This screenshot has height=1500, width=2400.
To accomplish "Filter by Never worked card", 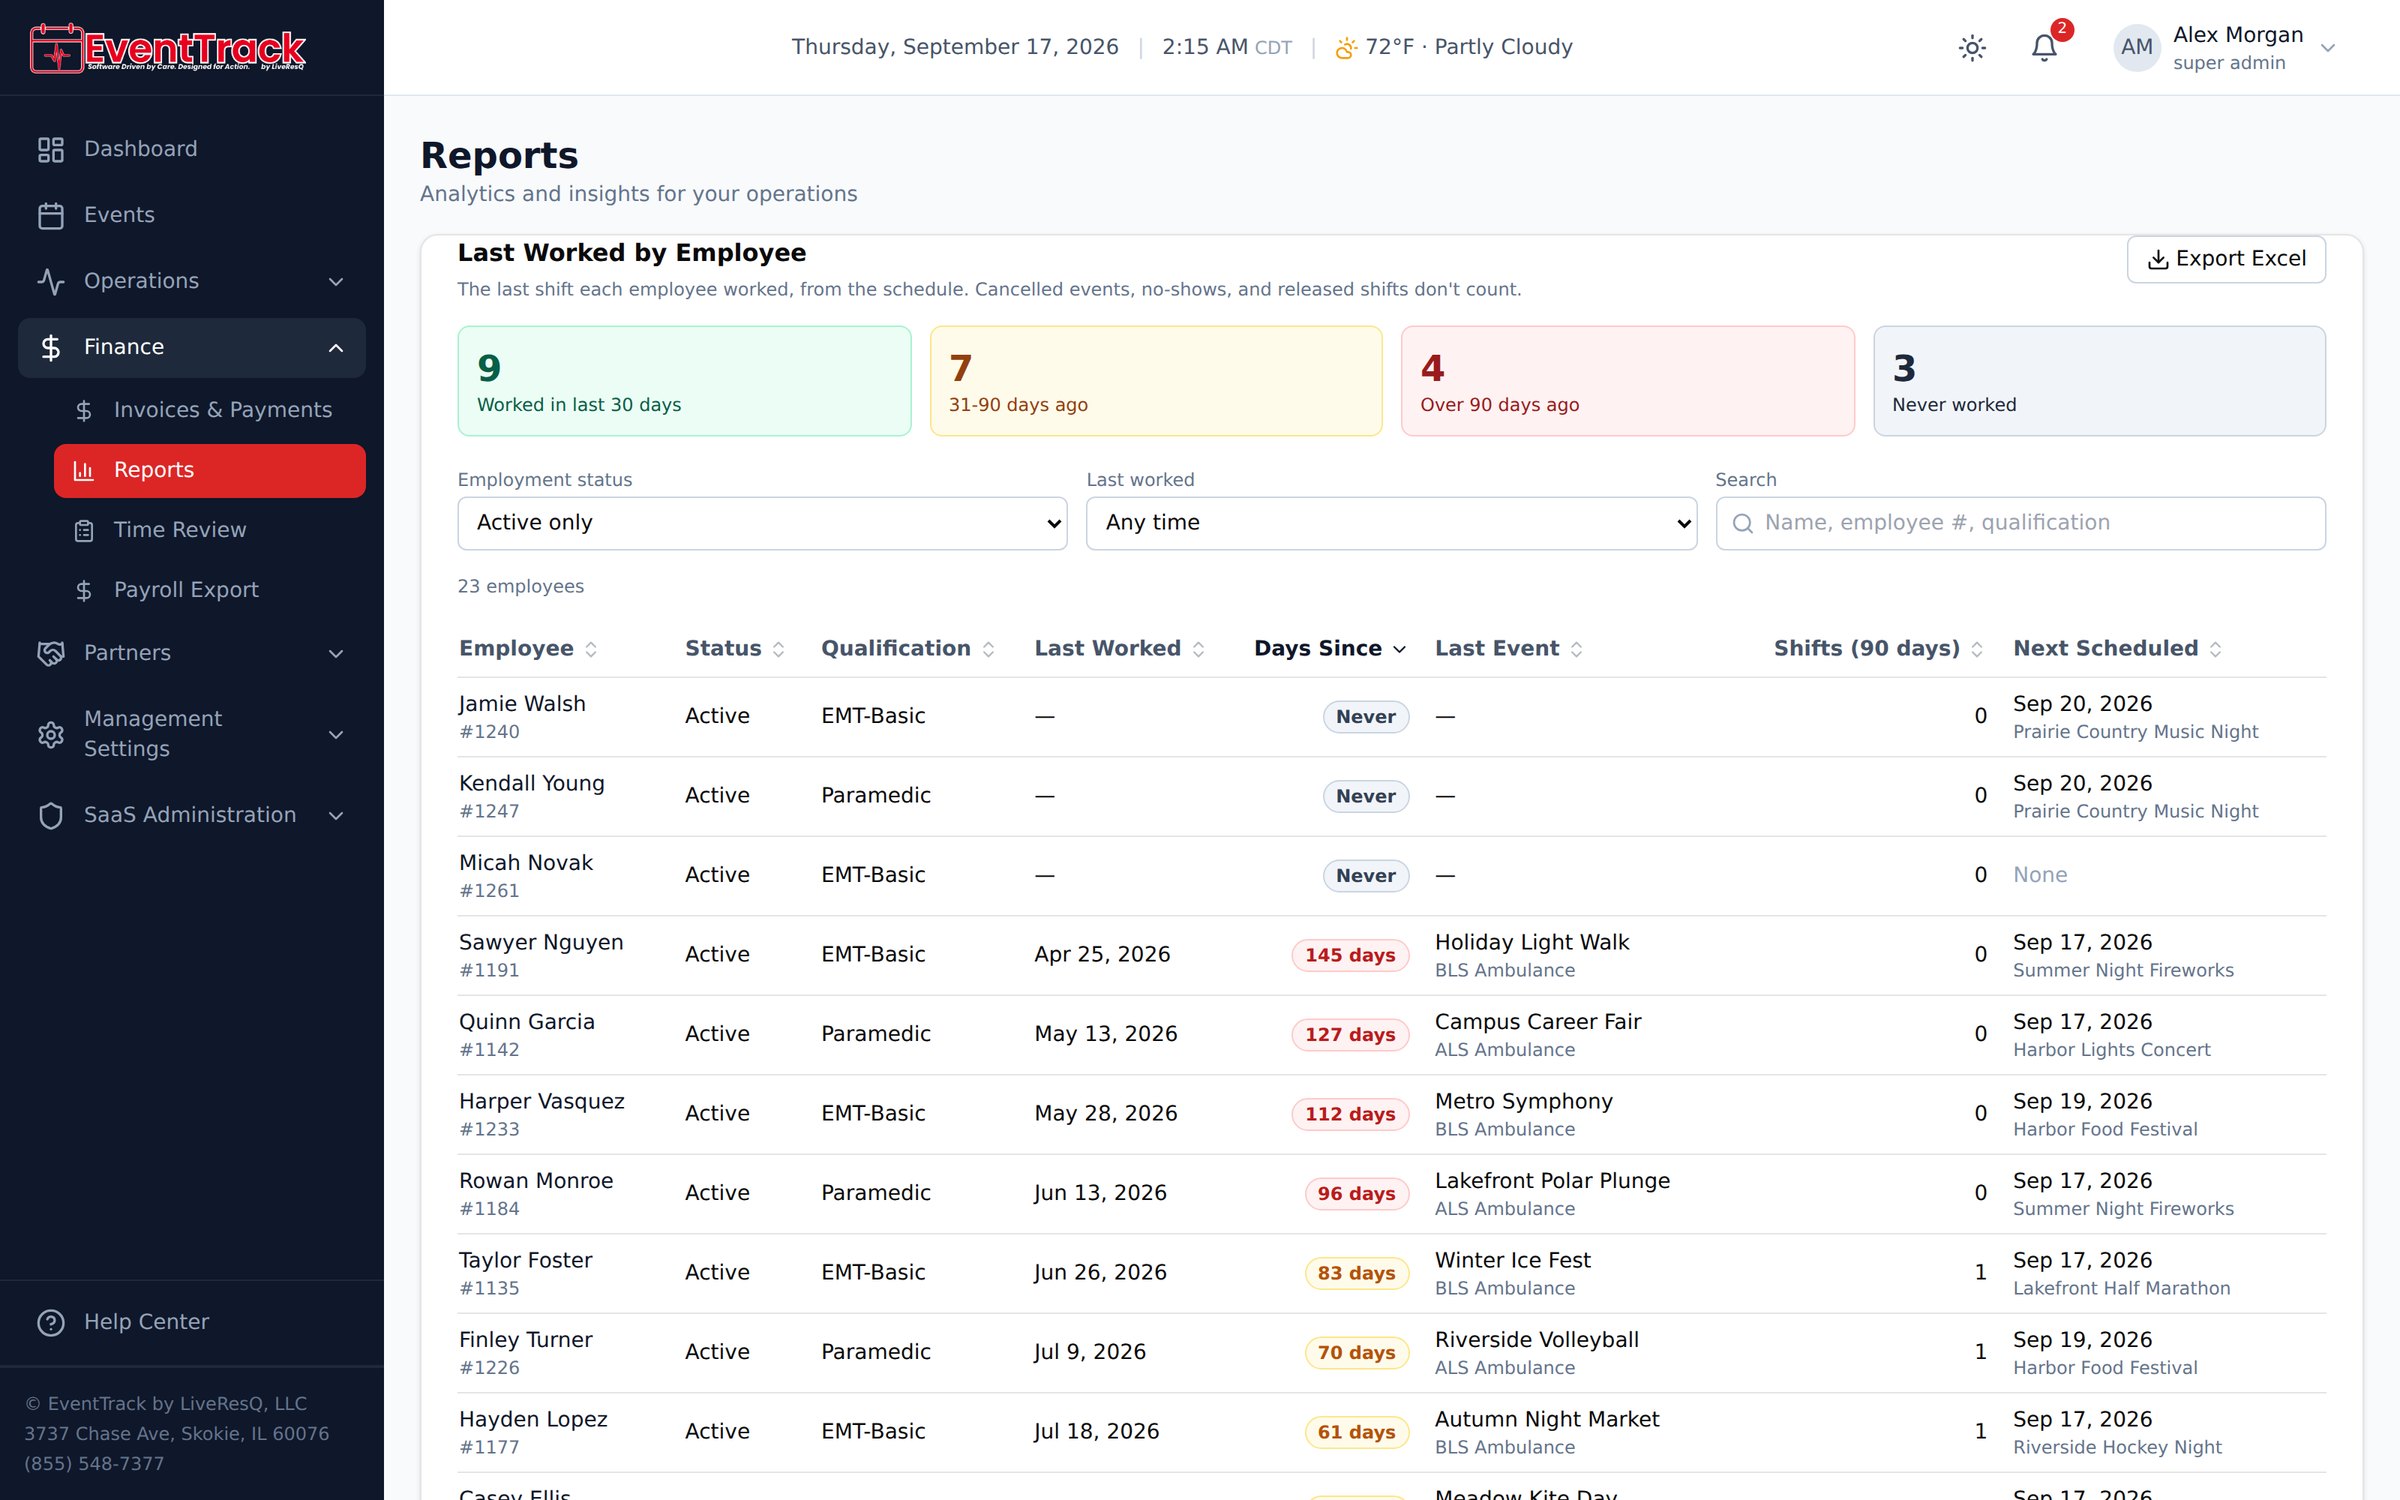I will pyautogui.click(x=2099, y=381).
